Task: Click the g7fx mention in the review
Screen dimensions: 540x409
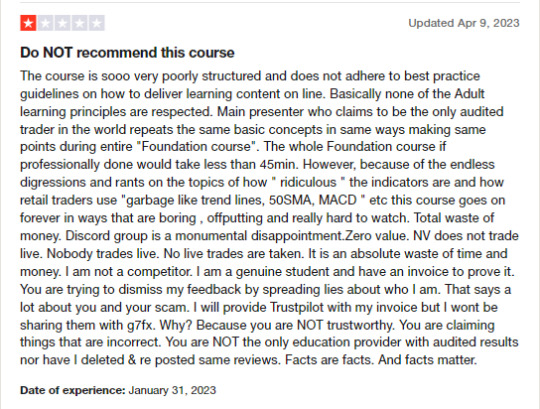Action: tap(141, 325)
